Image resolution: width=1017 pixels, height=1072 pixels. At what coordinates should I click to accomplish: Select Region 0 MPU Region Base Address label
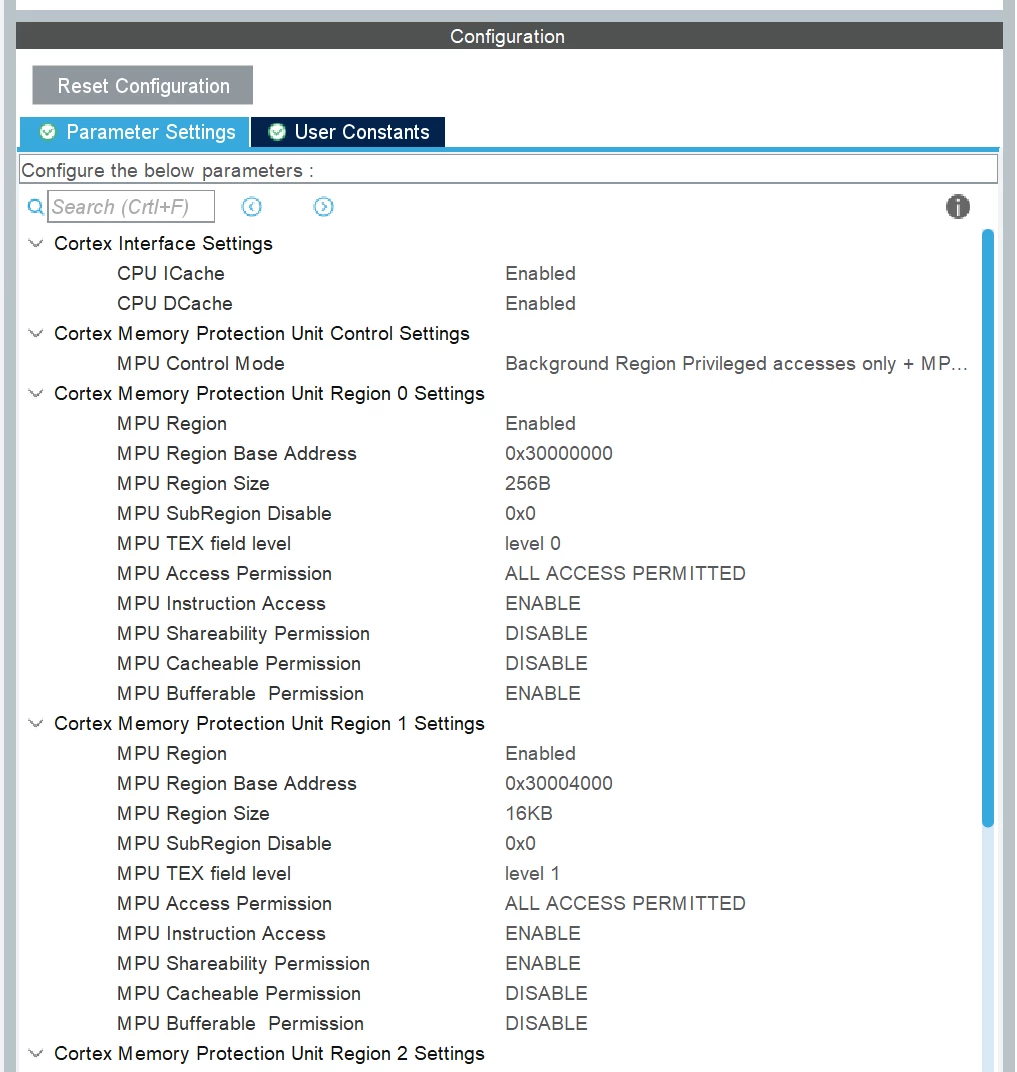pyautogui.click(x=236, y=453)
